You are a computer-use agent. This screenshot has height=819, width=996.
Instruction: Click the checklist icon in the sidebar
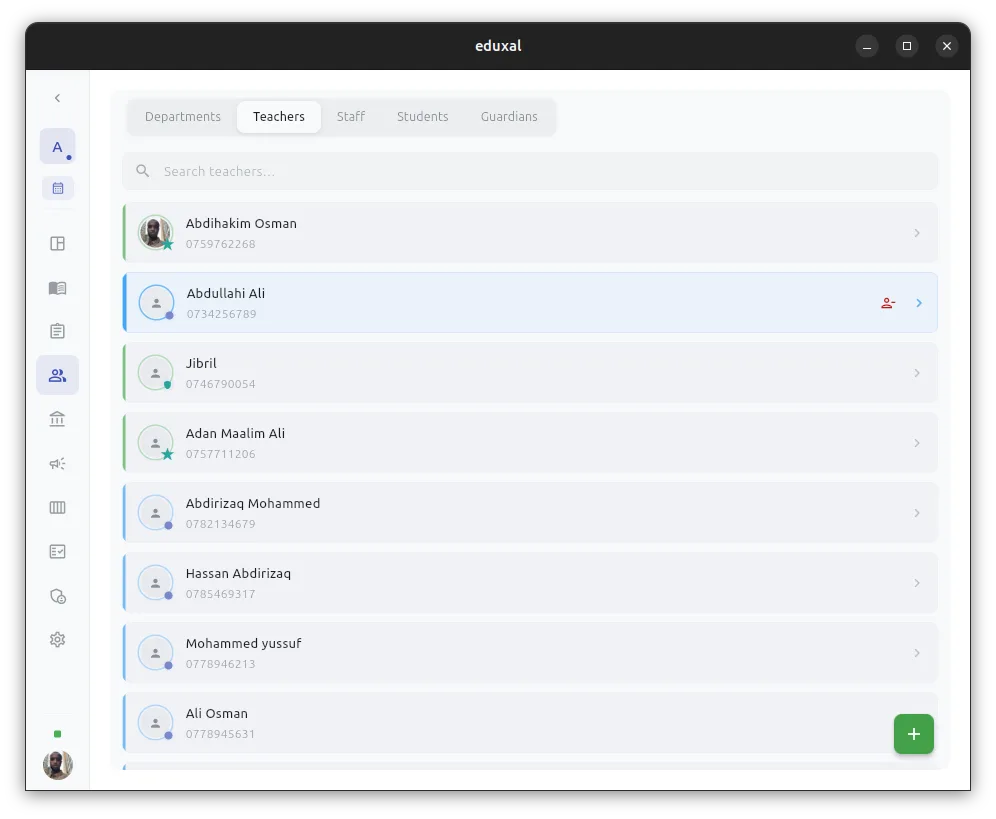pyautogui.click(x=57, y=551)
